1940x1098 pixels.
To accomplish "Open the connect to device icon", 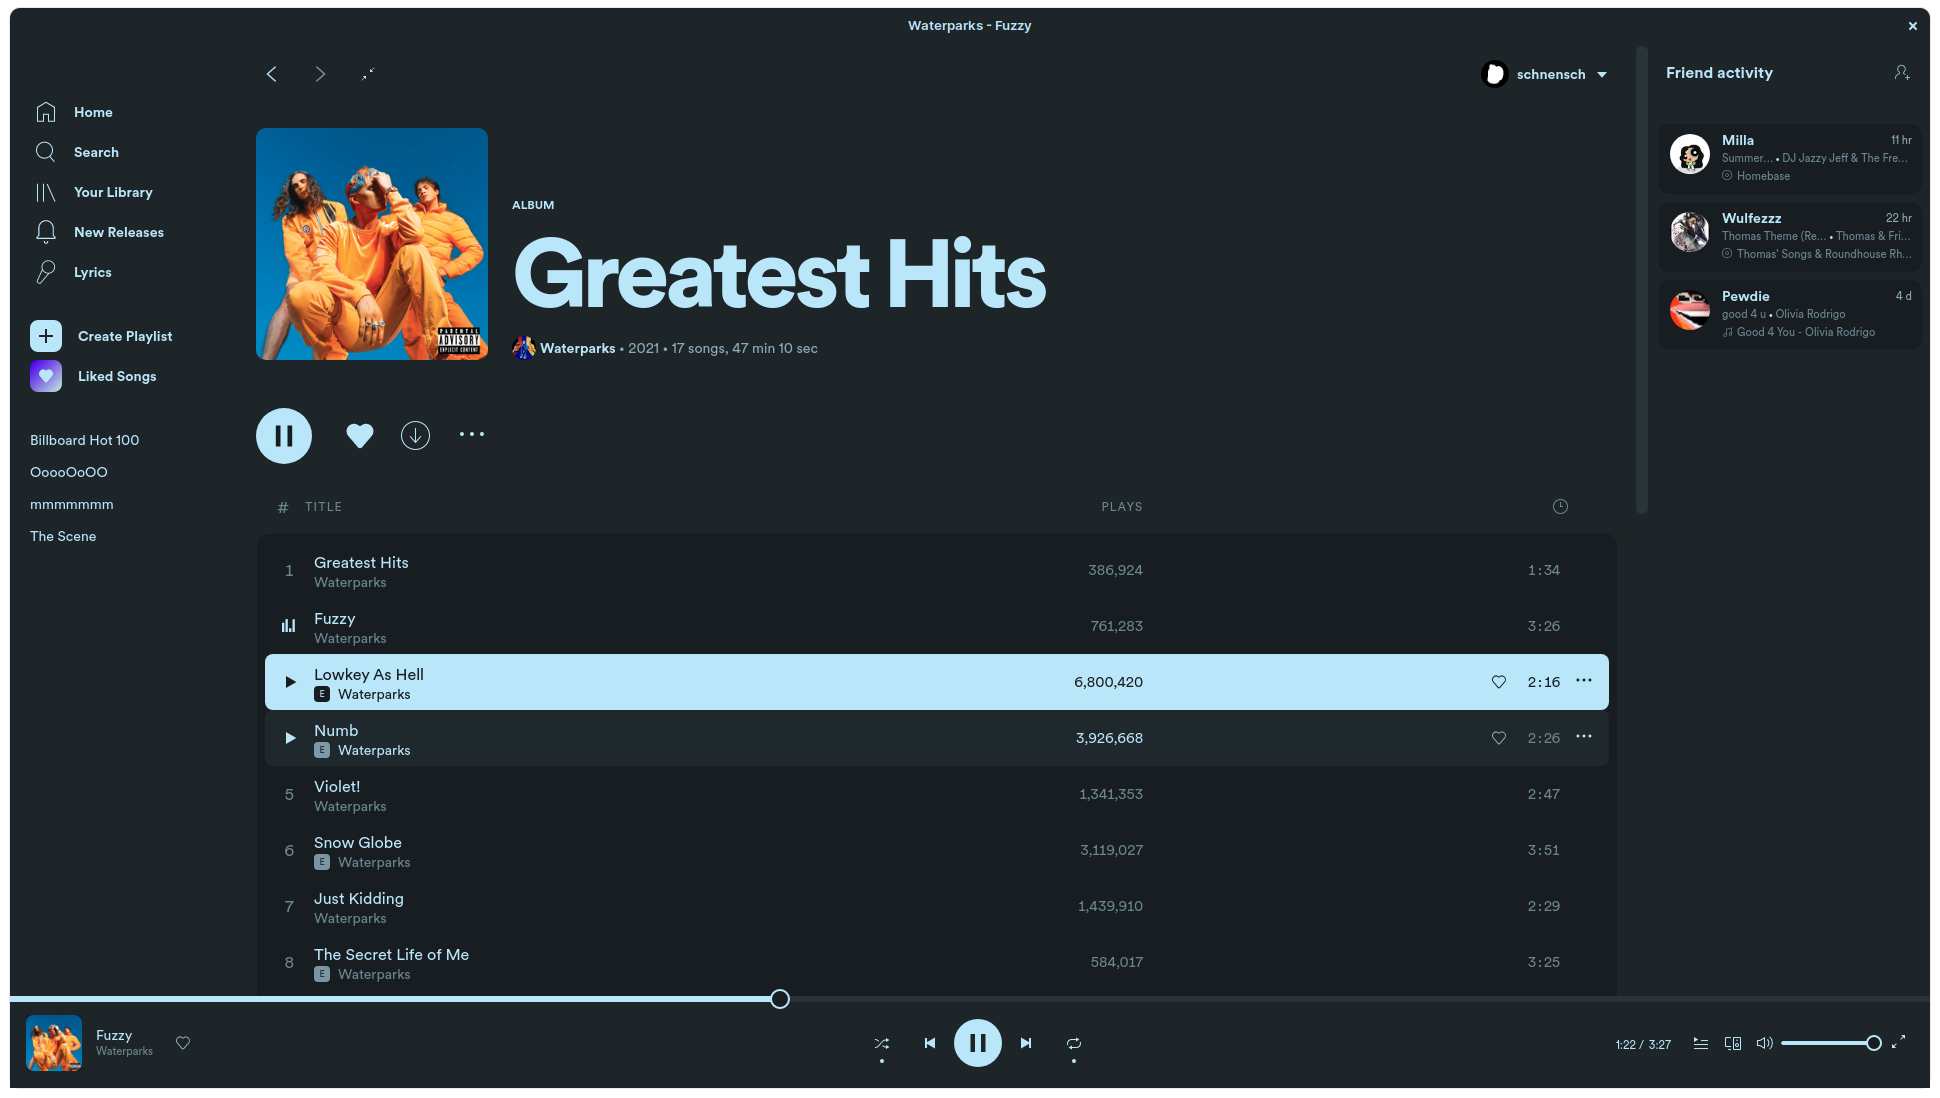I will tap(1733, 1043).
